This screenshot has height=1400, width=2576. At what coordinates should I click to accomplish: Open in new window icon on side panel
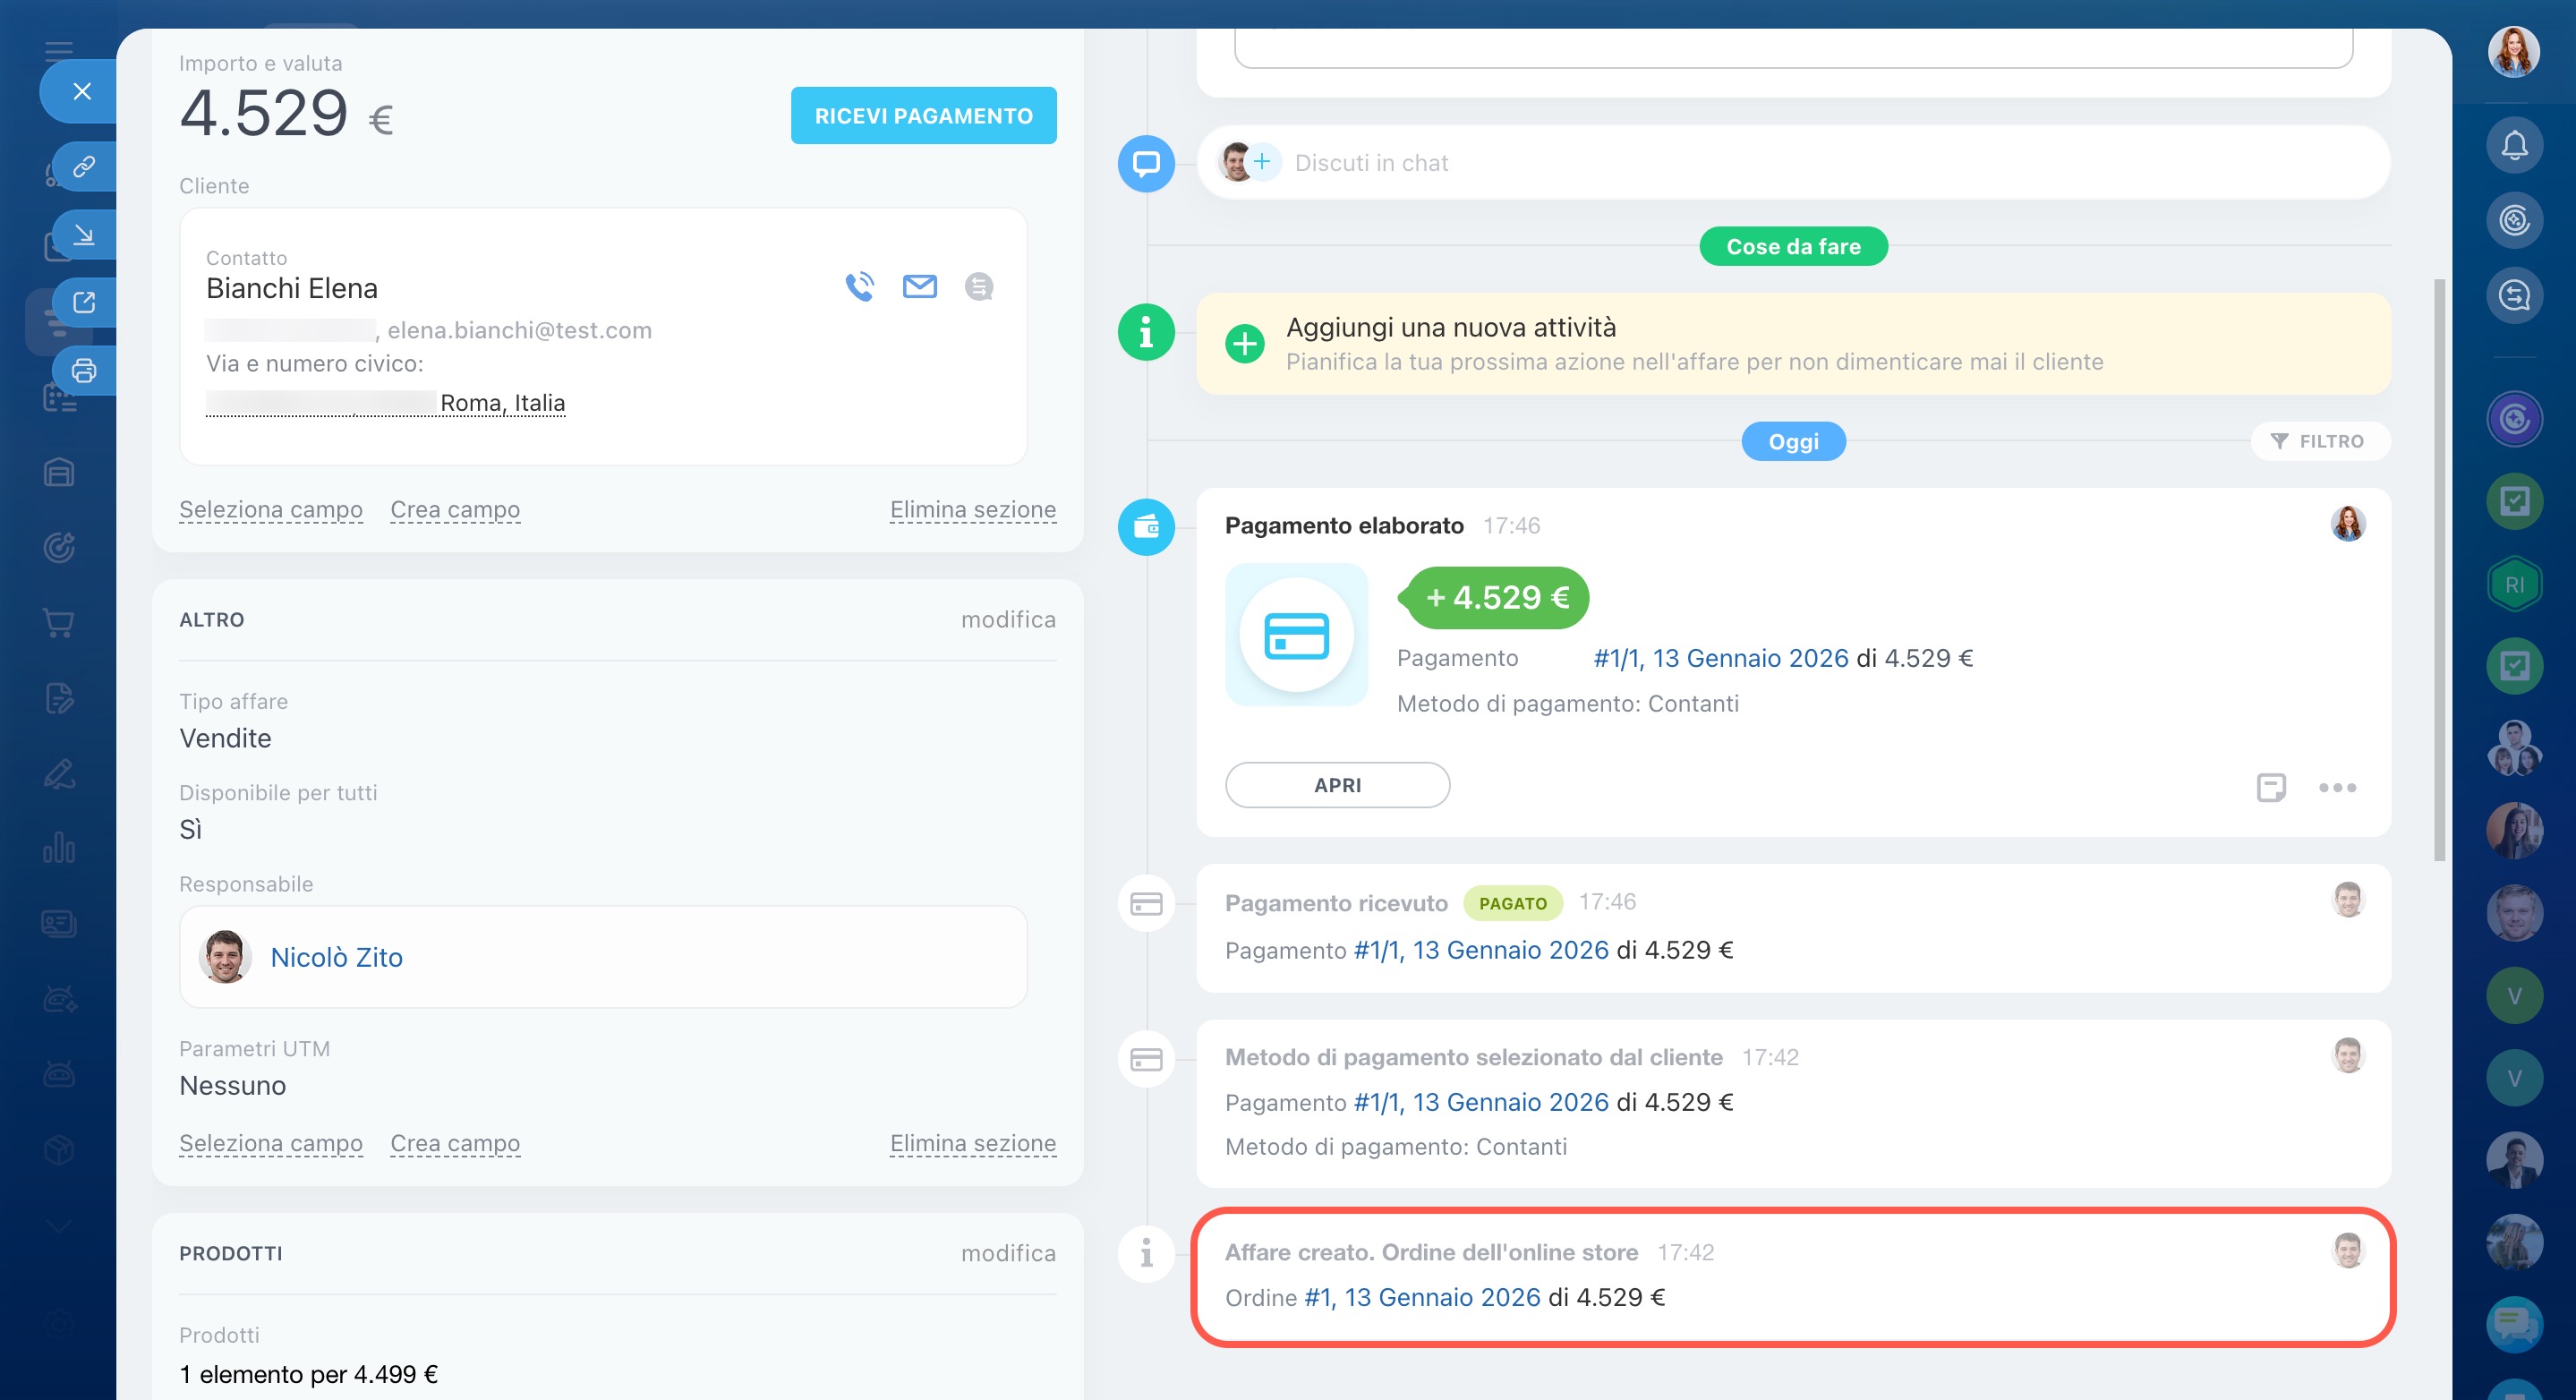pos(84,302)
